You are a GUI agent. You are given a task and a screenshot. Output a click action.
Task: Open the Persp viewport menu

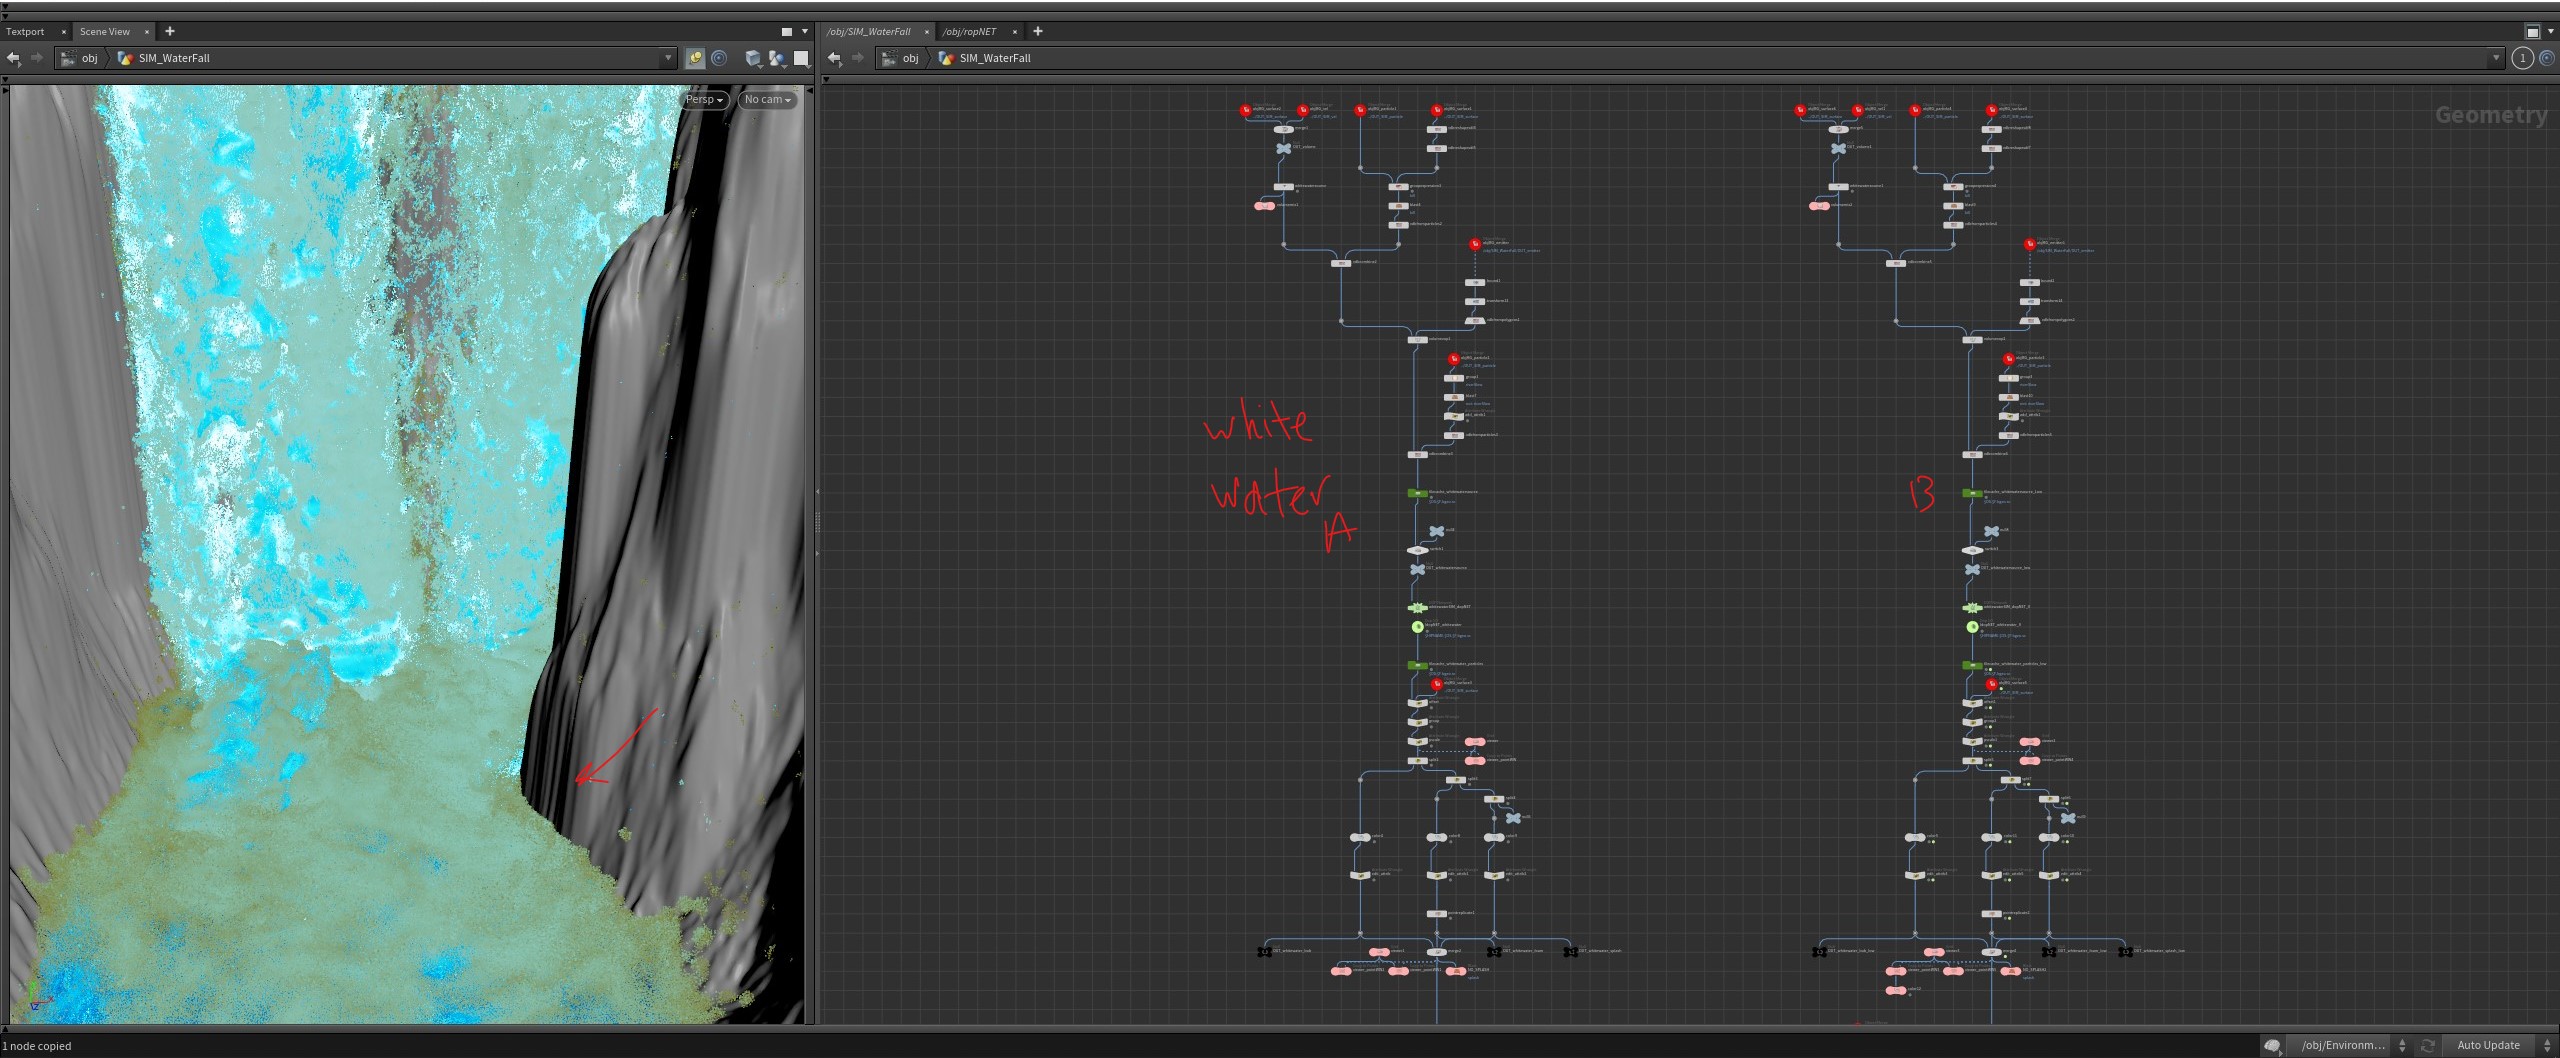click(x=703, y=100)
